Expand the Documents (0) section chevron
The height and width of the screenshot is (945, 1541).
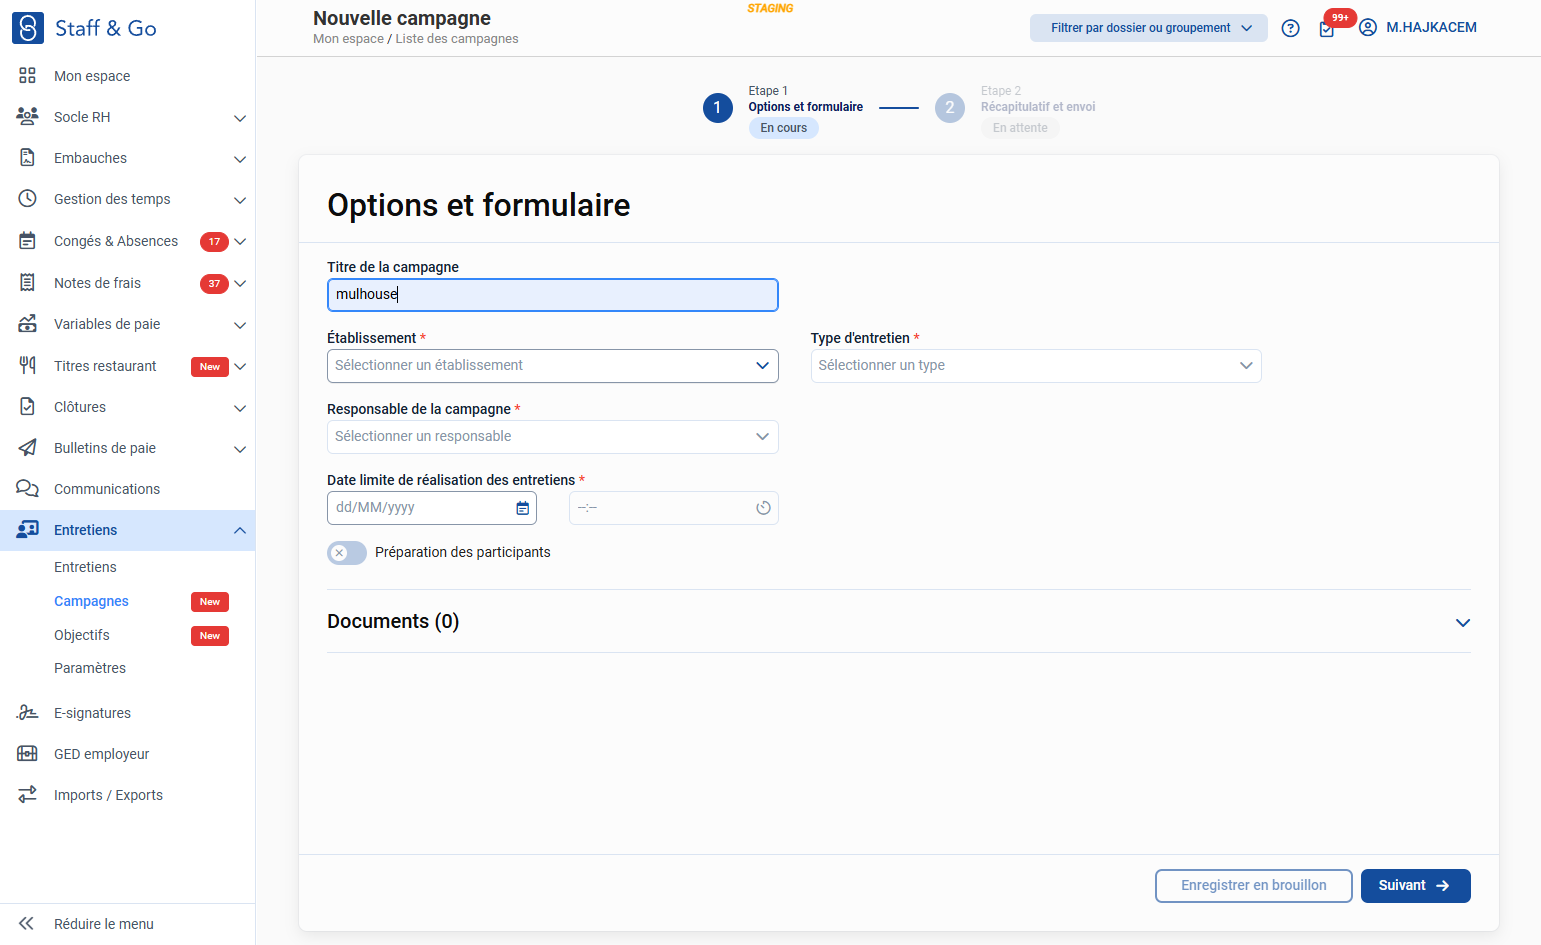tap(1463, 623)
